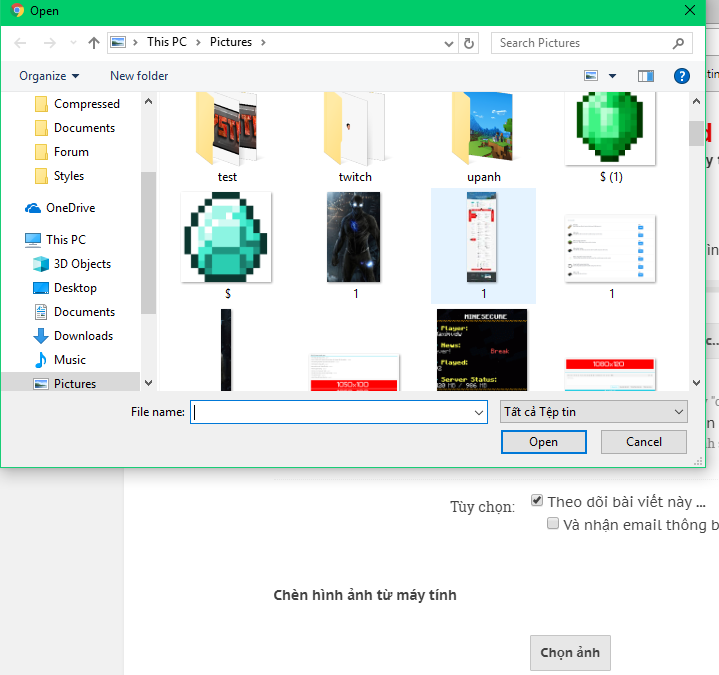
Task: Select Compressed folder in the sidebar
Action: click(77, 104)
